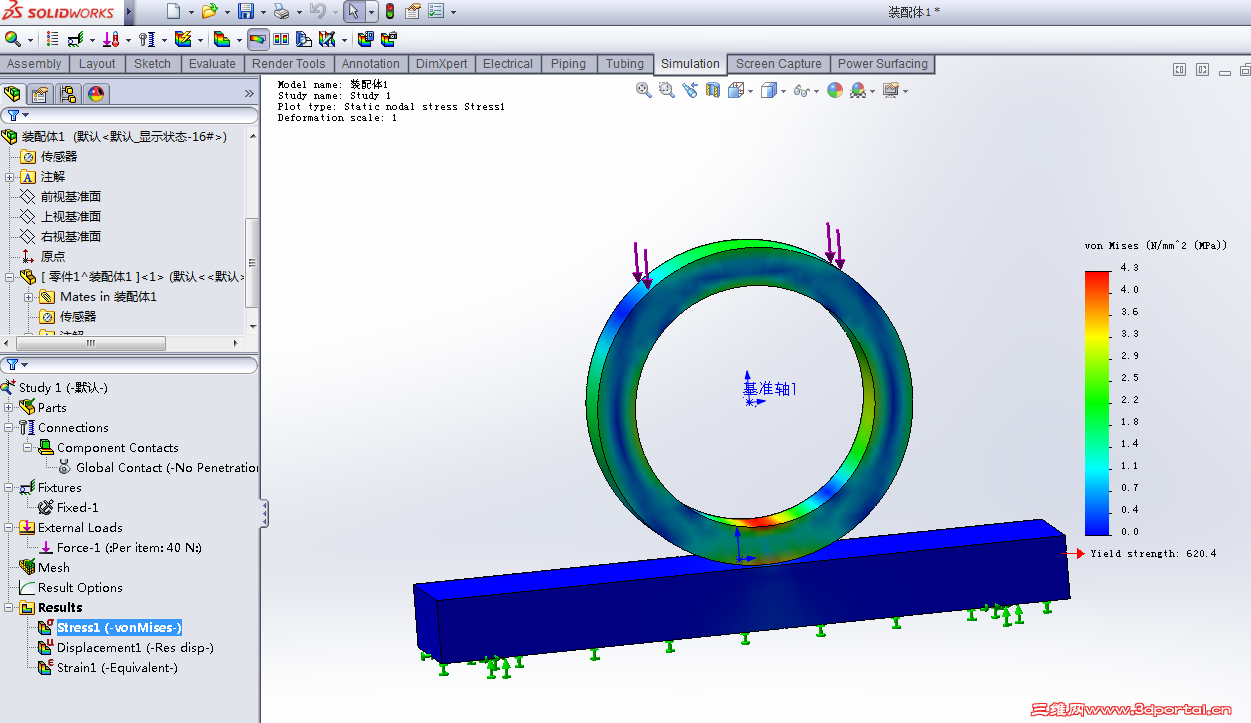Toggle the Deformed Result toolbar button

[x=258, y=39]
